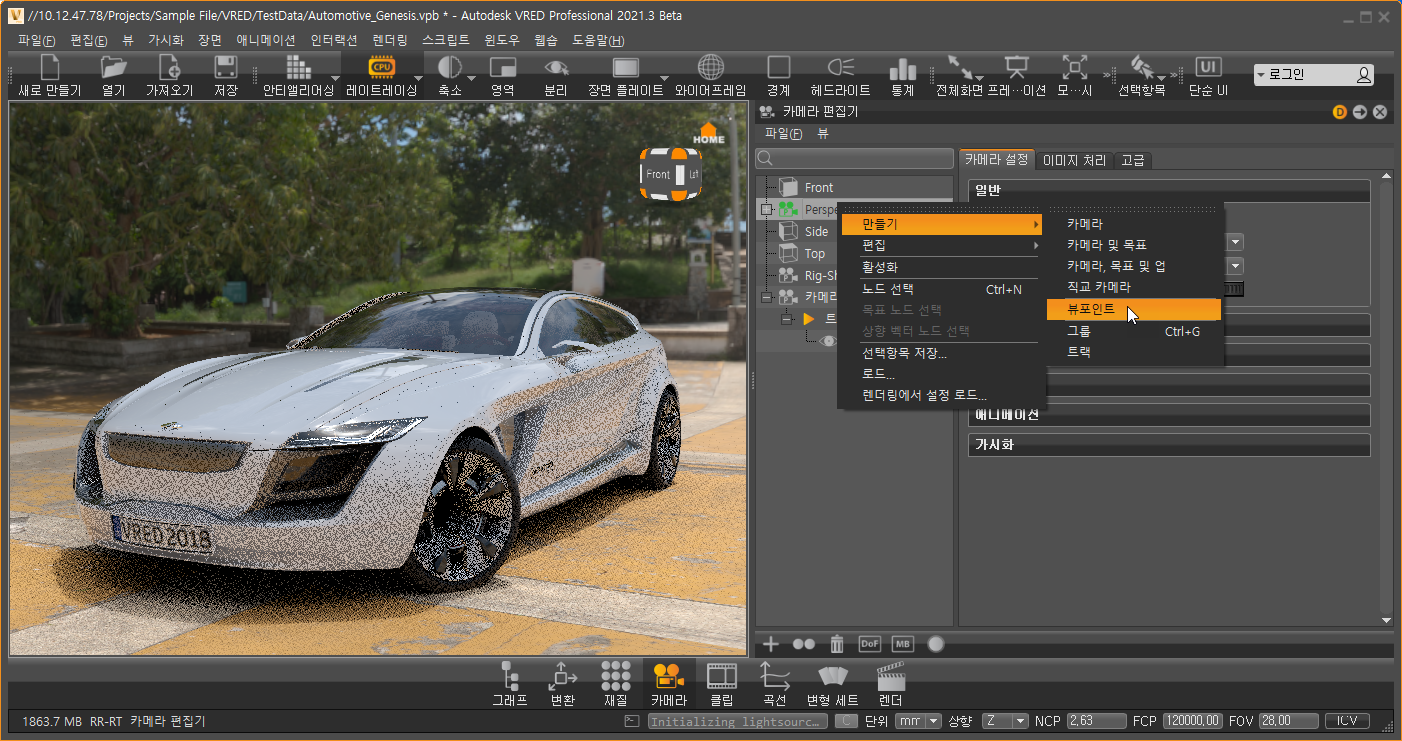Open the Curve editor icon
This screenshot has width=1402, height=741.
[774, 677]
